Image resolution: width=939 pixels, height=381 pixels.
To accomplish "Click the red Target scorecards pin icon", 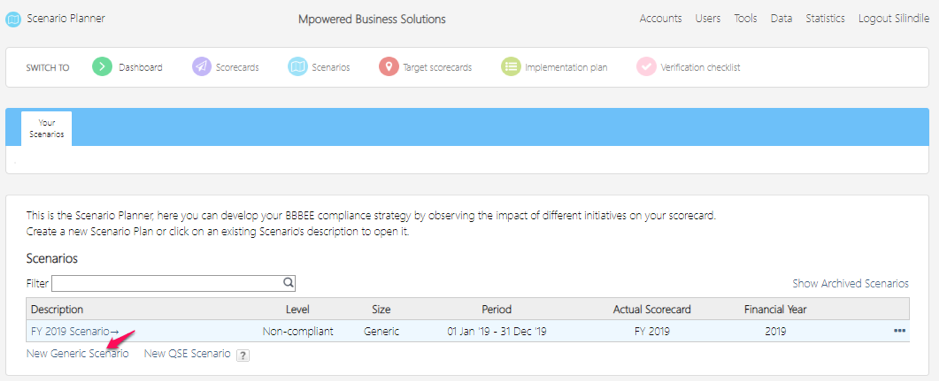I will point(389,67).
